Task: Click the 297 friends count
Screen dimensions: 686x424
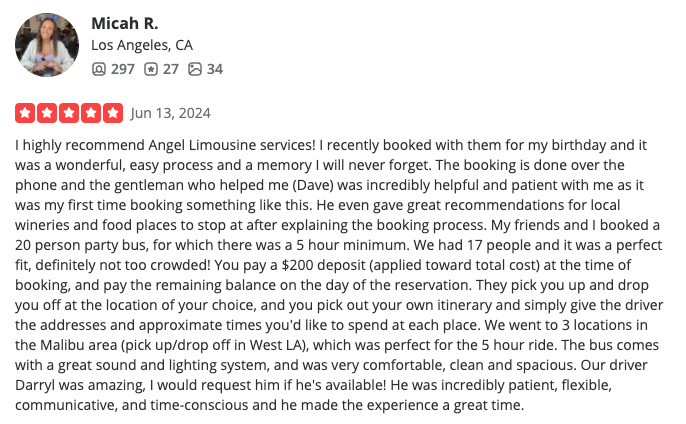Action: (x=122, y=69)
